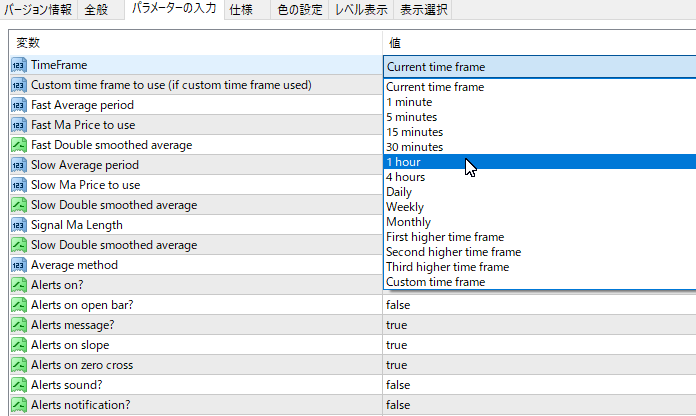696x416 pixels.
Task: Pick First higher time frame option
Action: pyautogui.click(x=445, y=237)
